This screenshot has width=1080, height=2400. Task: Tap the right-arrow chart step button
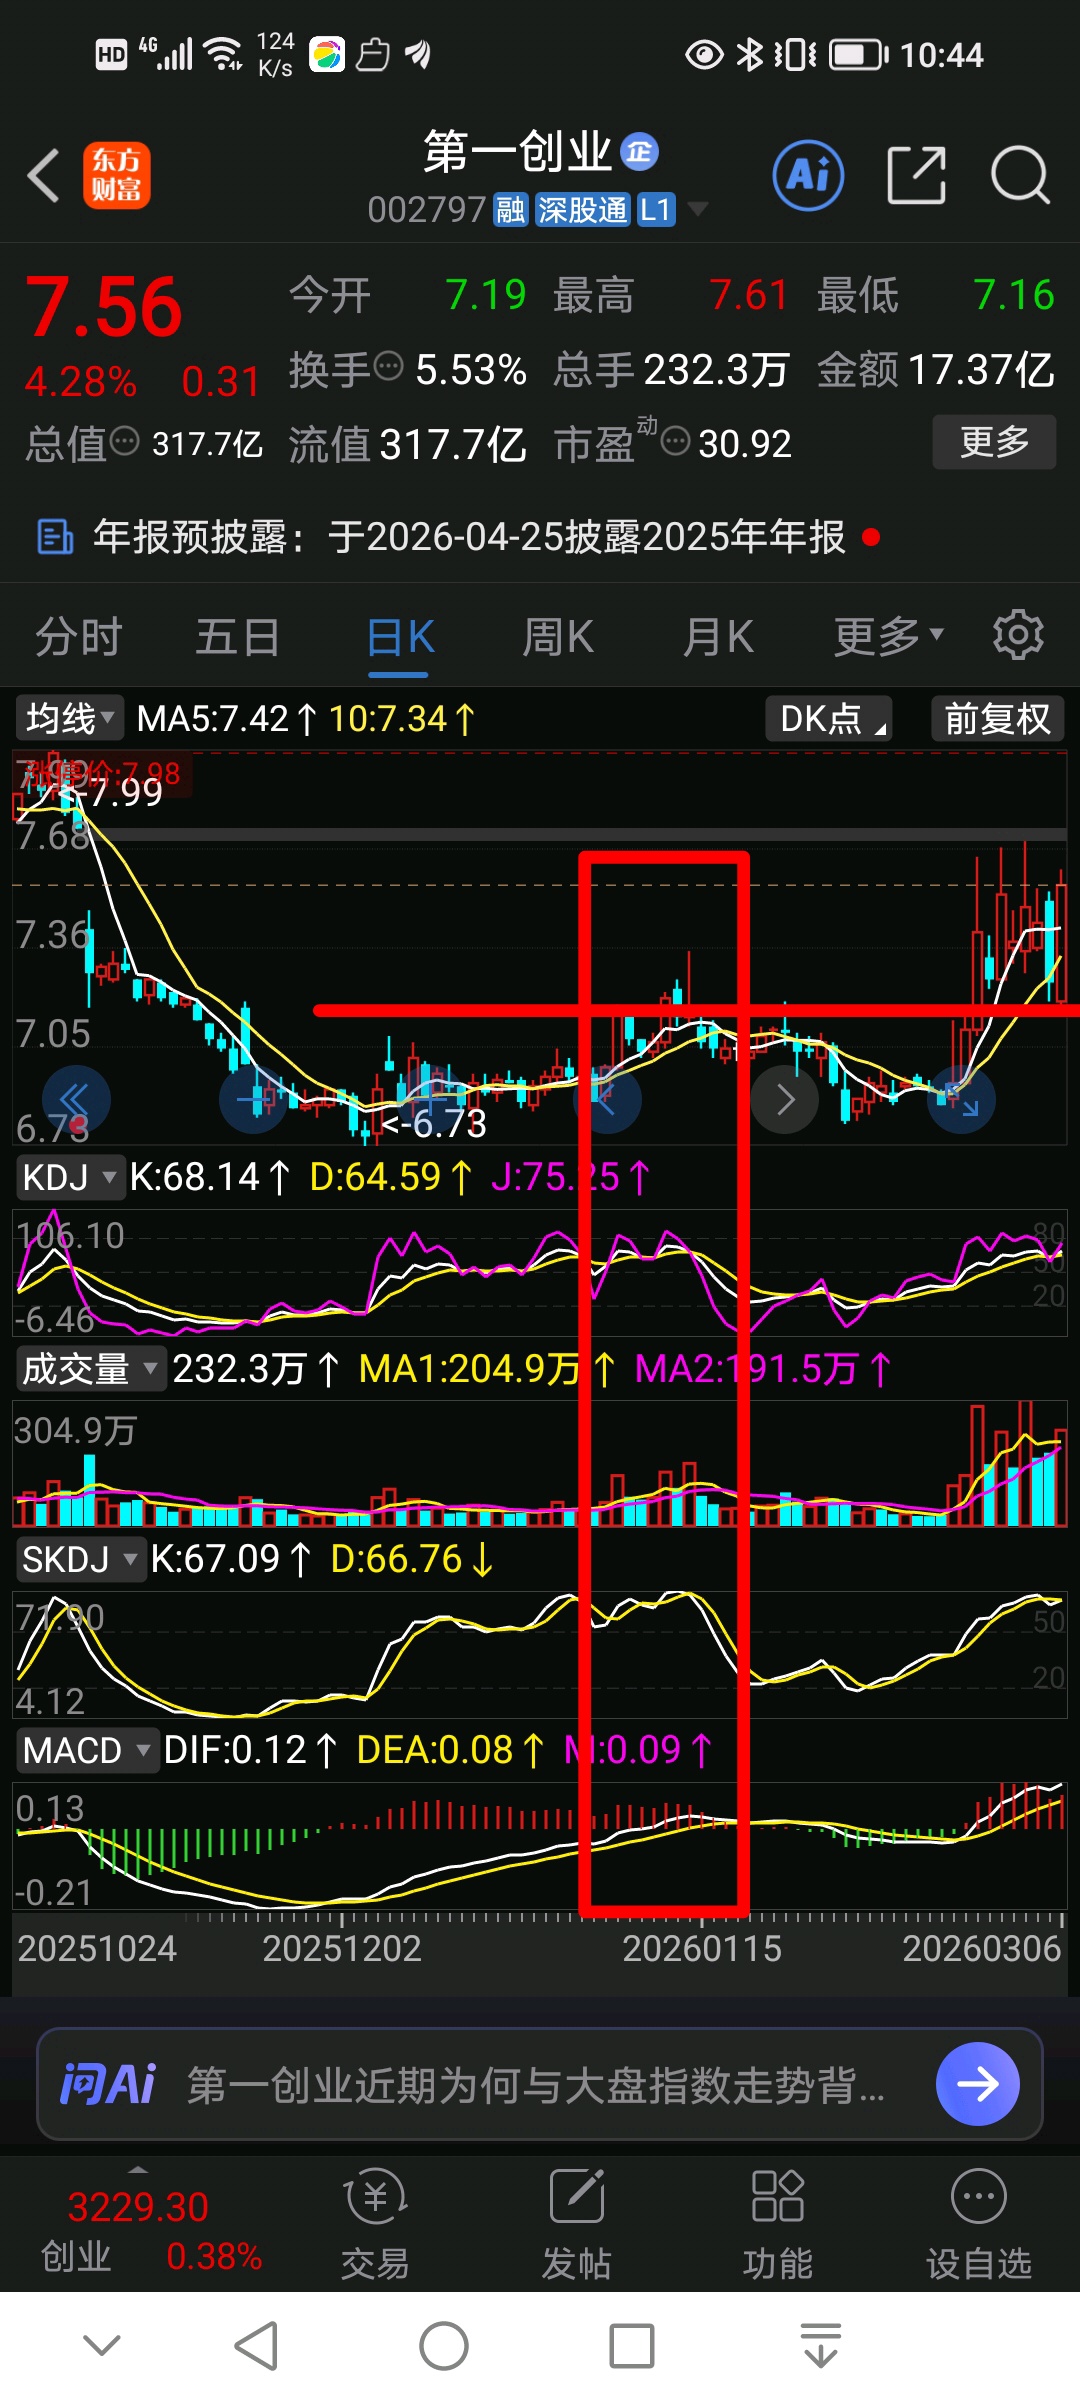tap(785, 1099)
